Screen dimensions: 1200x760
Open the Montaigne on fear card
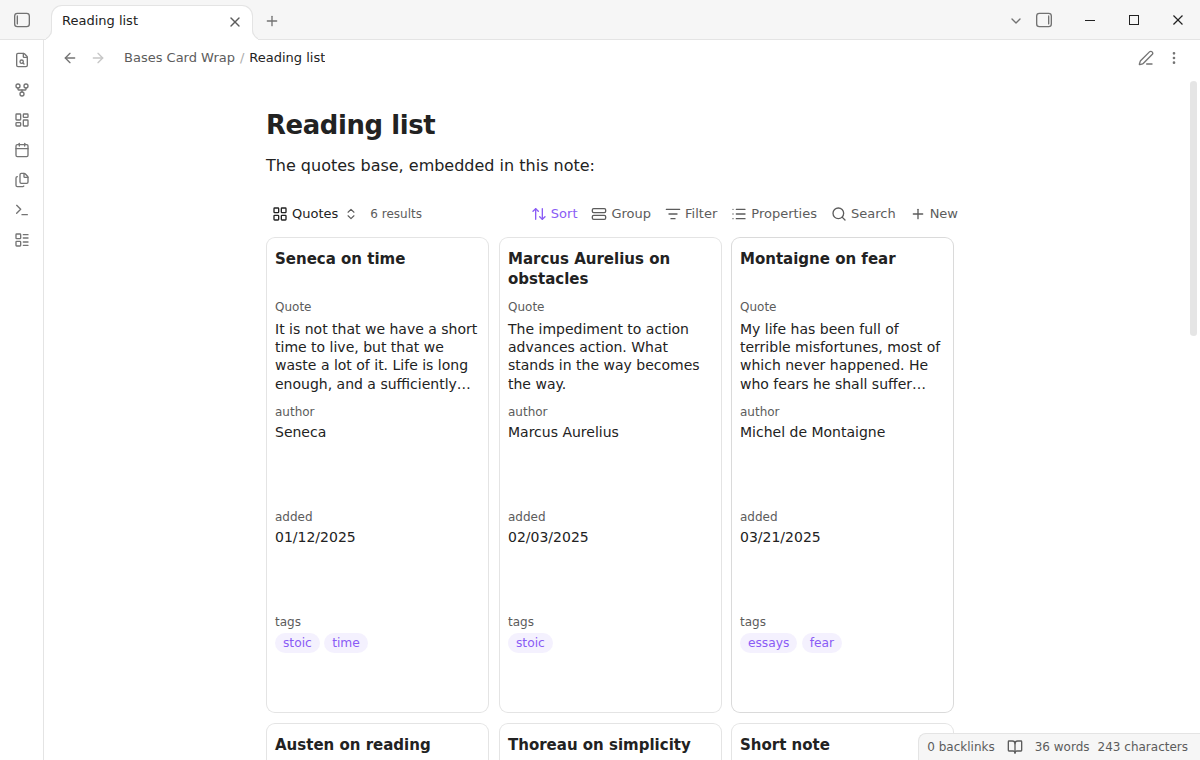click(x=842, y=475)
